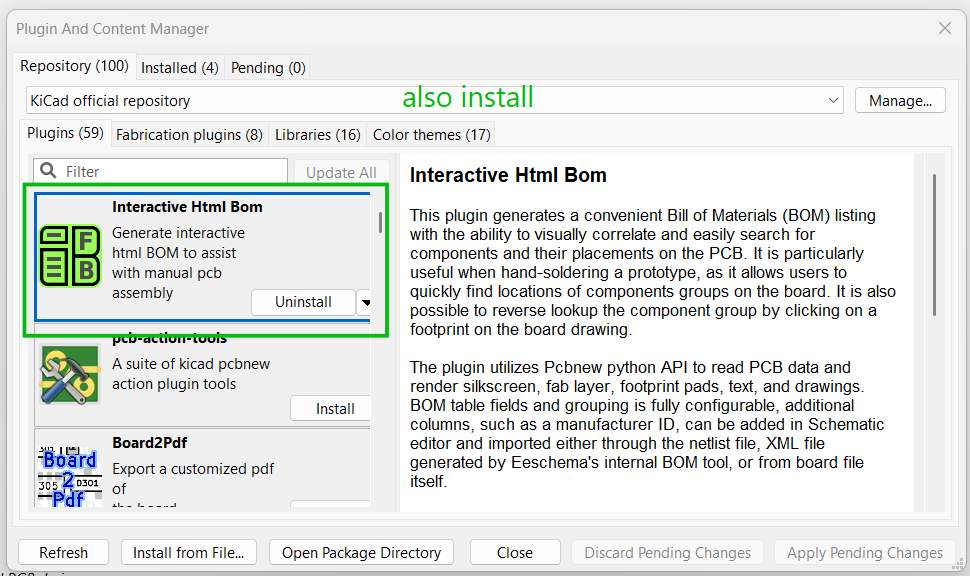Screen dimensions: 970x576
Task: Click the pcb-action-tools wrench icon
Action: 70,374
